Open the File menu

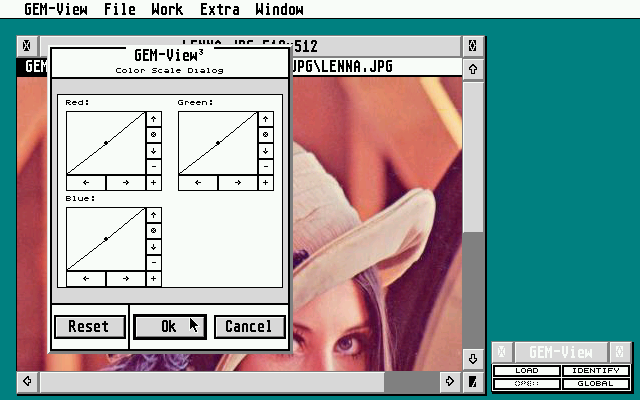pyautogui.click(x=119, y=9)
